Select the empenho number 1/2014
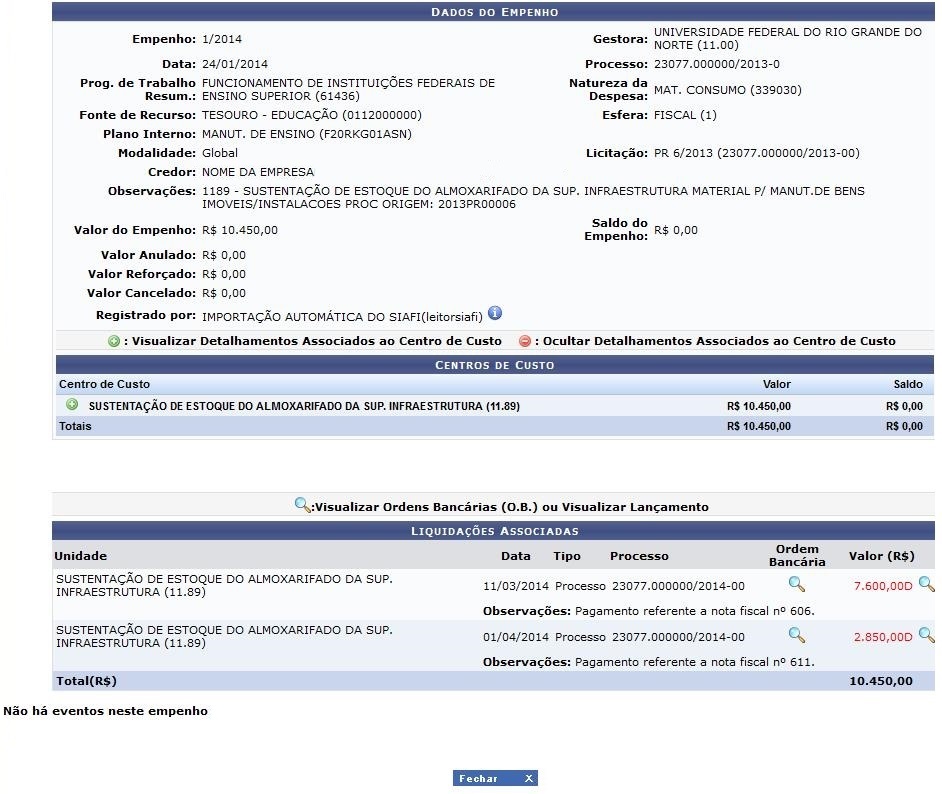The width and height of the screenshot is (942, 794). point(222,39)
